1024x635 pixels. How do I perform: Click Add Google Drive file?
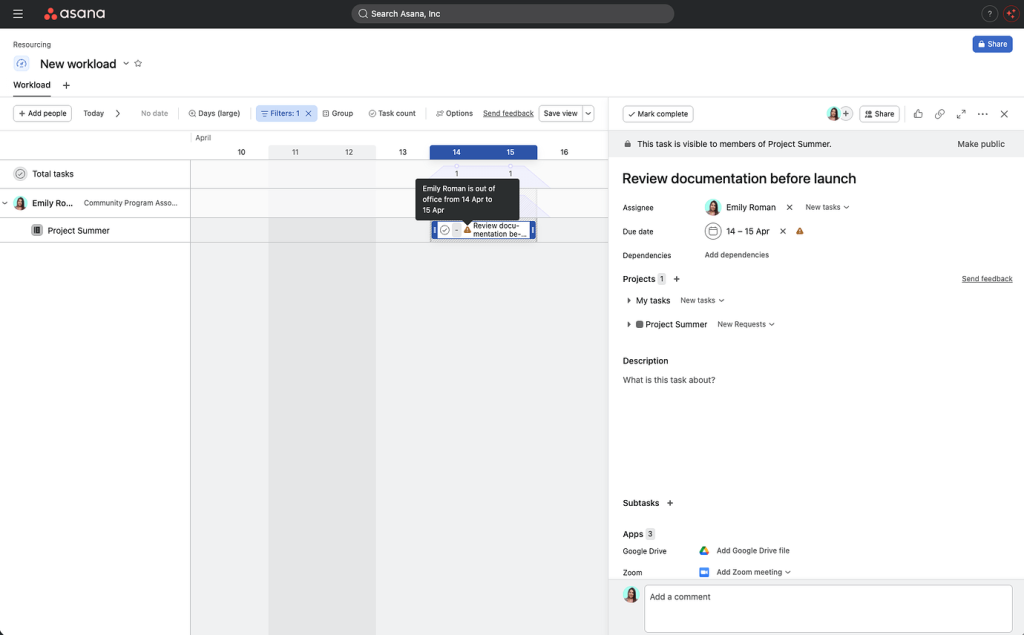752,551
